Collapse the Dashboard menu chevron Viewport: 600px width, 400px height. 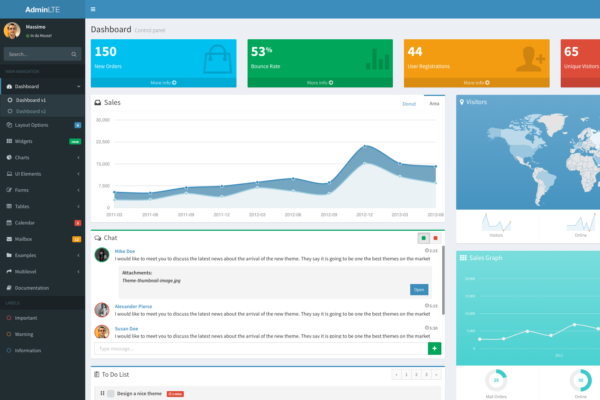[x=78, y=87]
